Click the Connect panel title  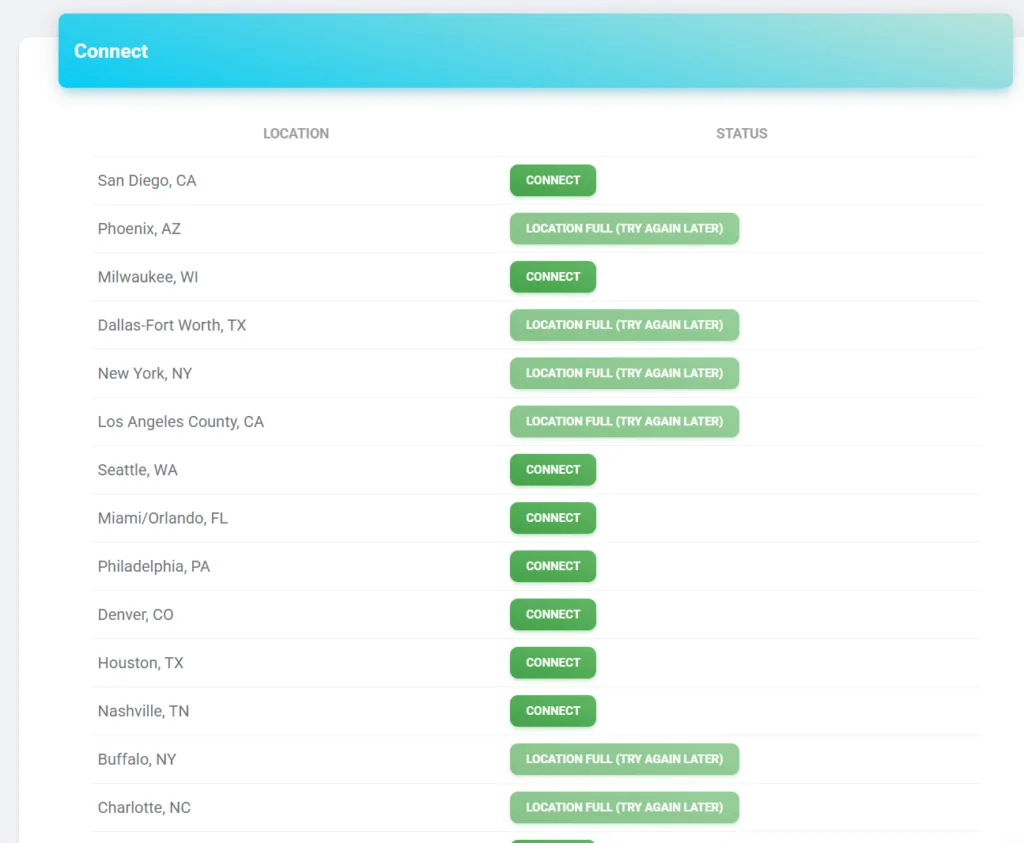point(111,52)
